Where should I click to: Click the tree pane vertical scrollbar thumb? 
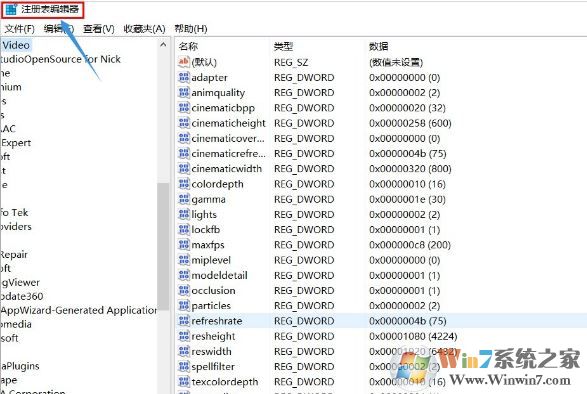(163, 246)
